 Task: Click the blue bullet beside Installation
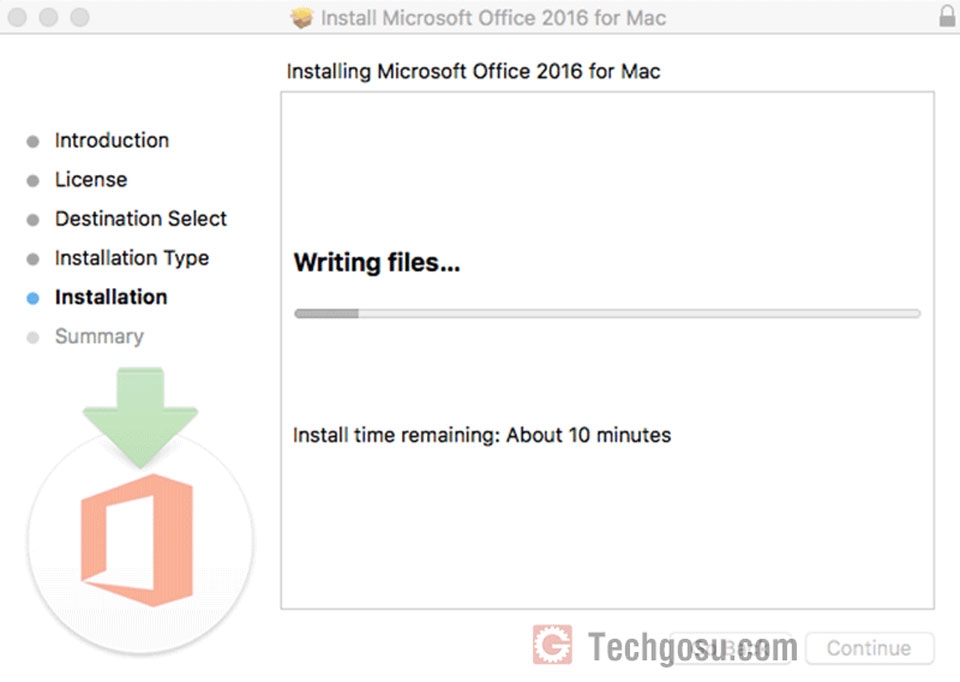33,298
